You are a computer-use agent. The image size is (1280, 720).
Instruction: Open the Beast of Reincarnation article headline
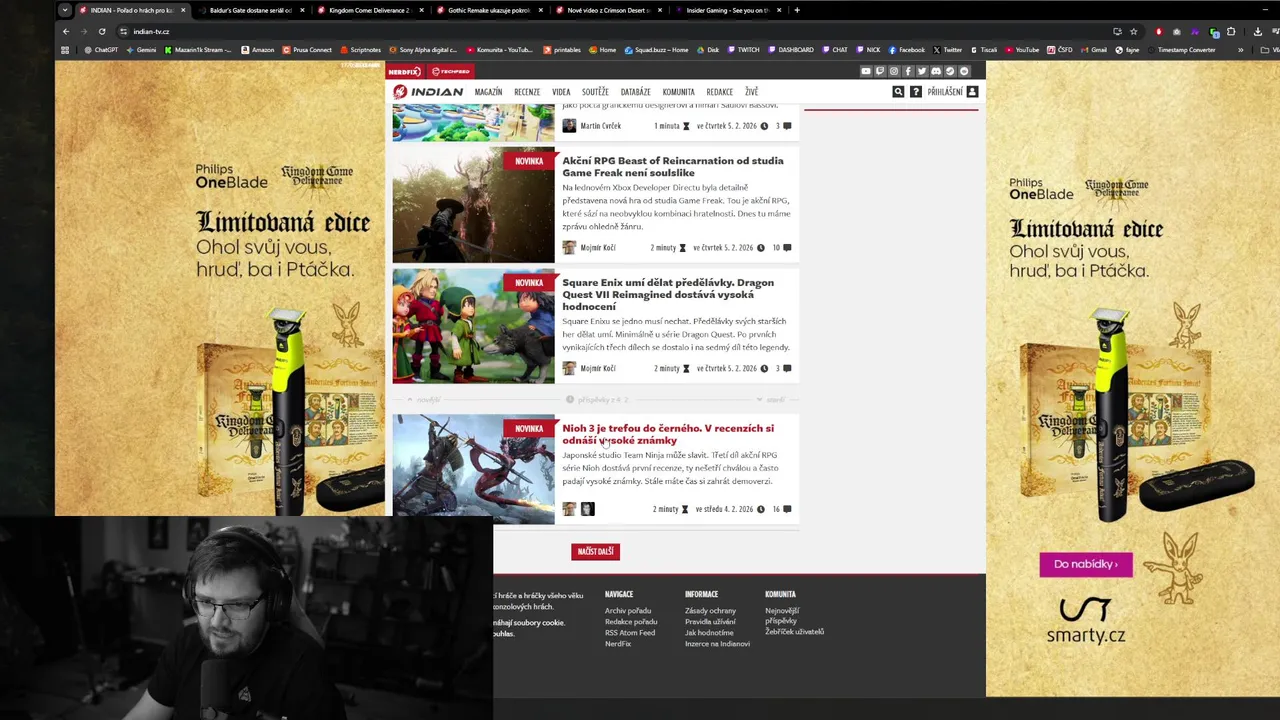tap(673, 167)
